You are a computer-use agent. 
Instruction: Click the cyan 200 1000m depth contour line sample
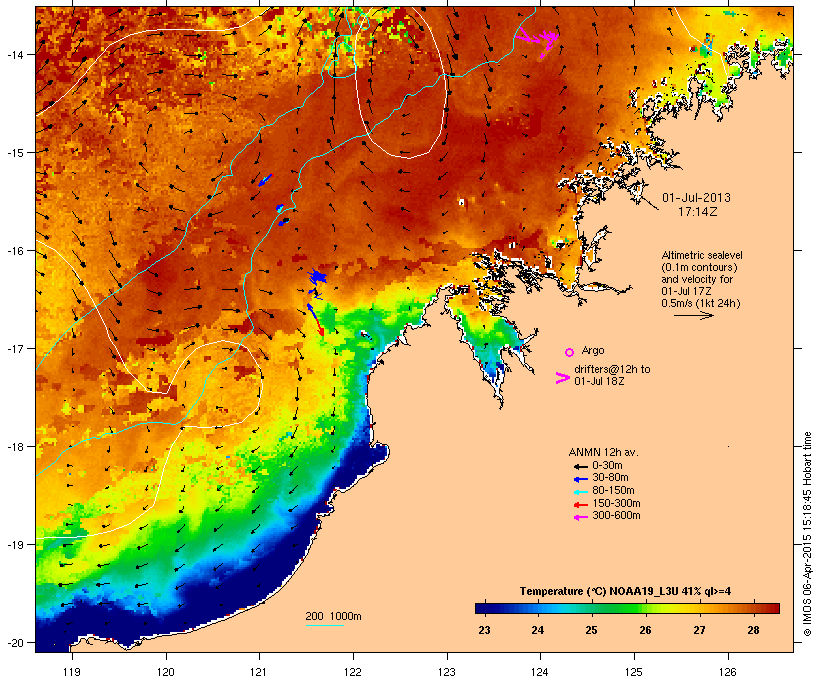tap(325, 625)
